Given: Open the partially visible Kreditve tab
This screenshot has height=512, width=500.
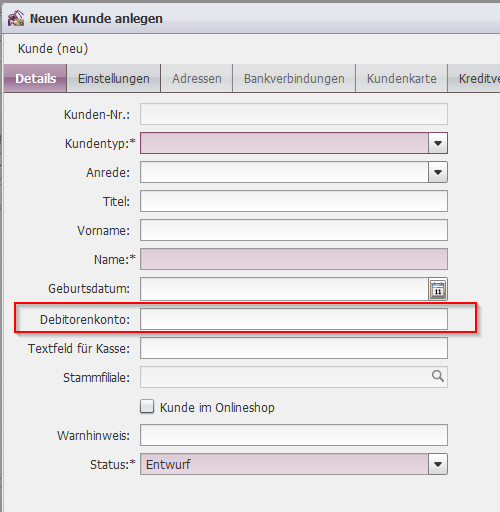Looking at the screenshot, I should tap(474, 79).
